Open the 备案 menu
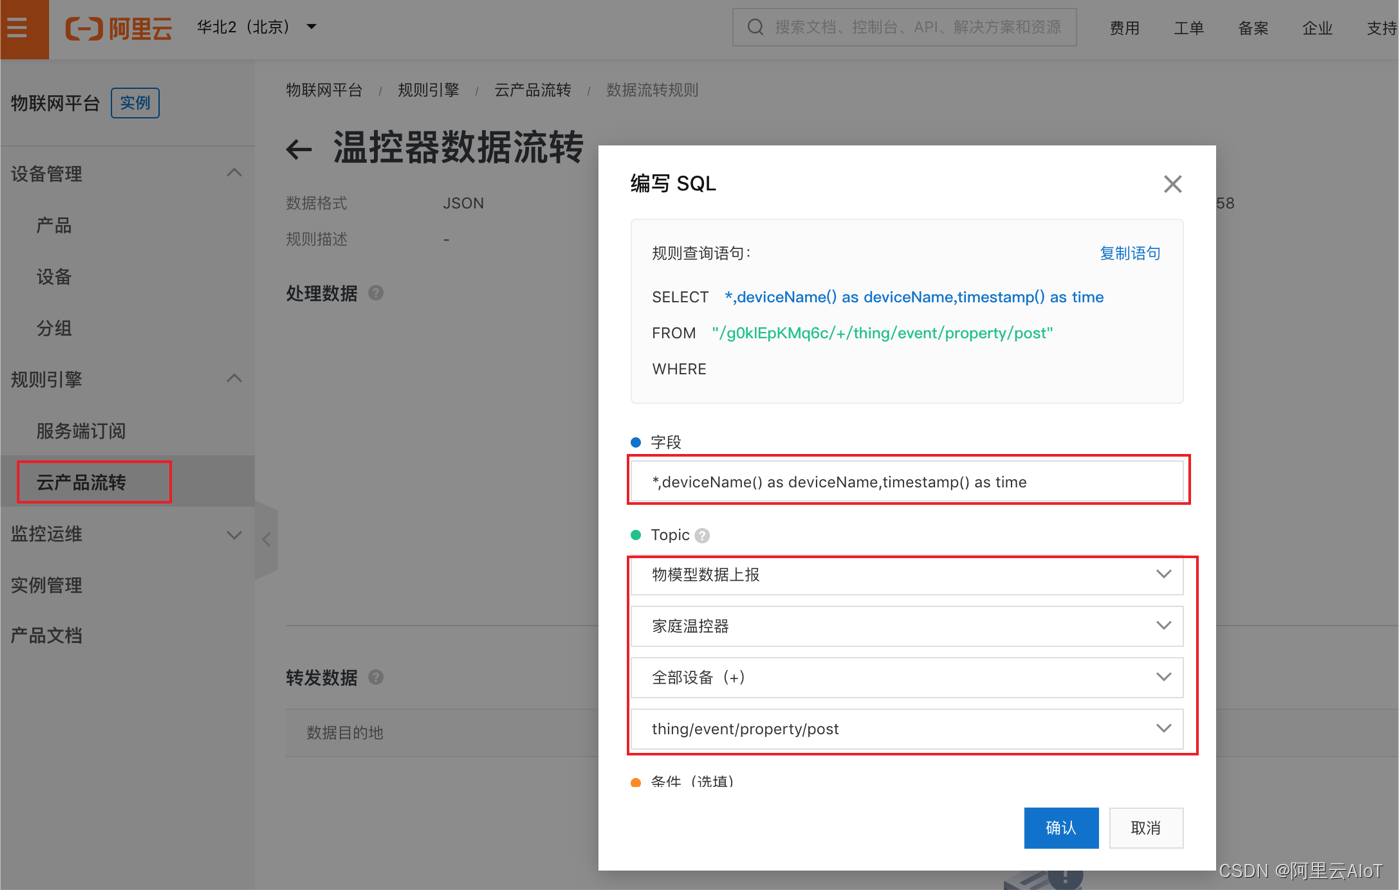The height and width of the screenshot is (890, 1399). tap(1253, 28)
